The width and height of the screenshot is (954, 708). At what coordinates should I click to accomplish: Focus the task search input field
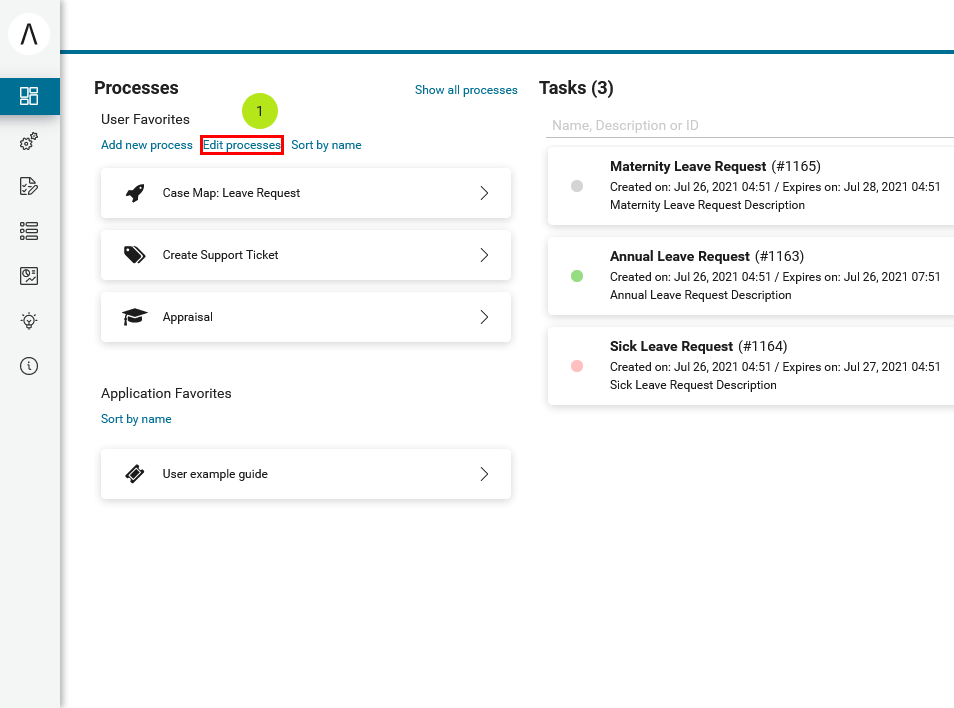(x=750, y=125)
